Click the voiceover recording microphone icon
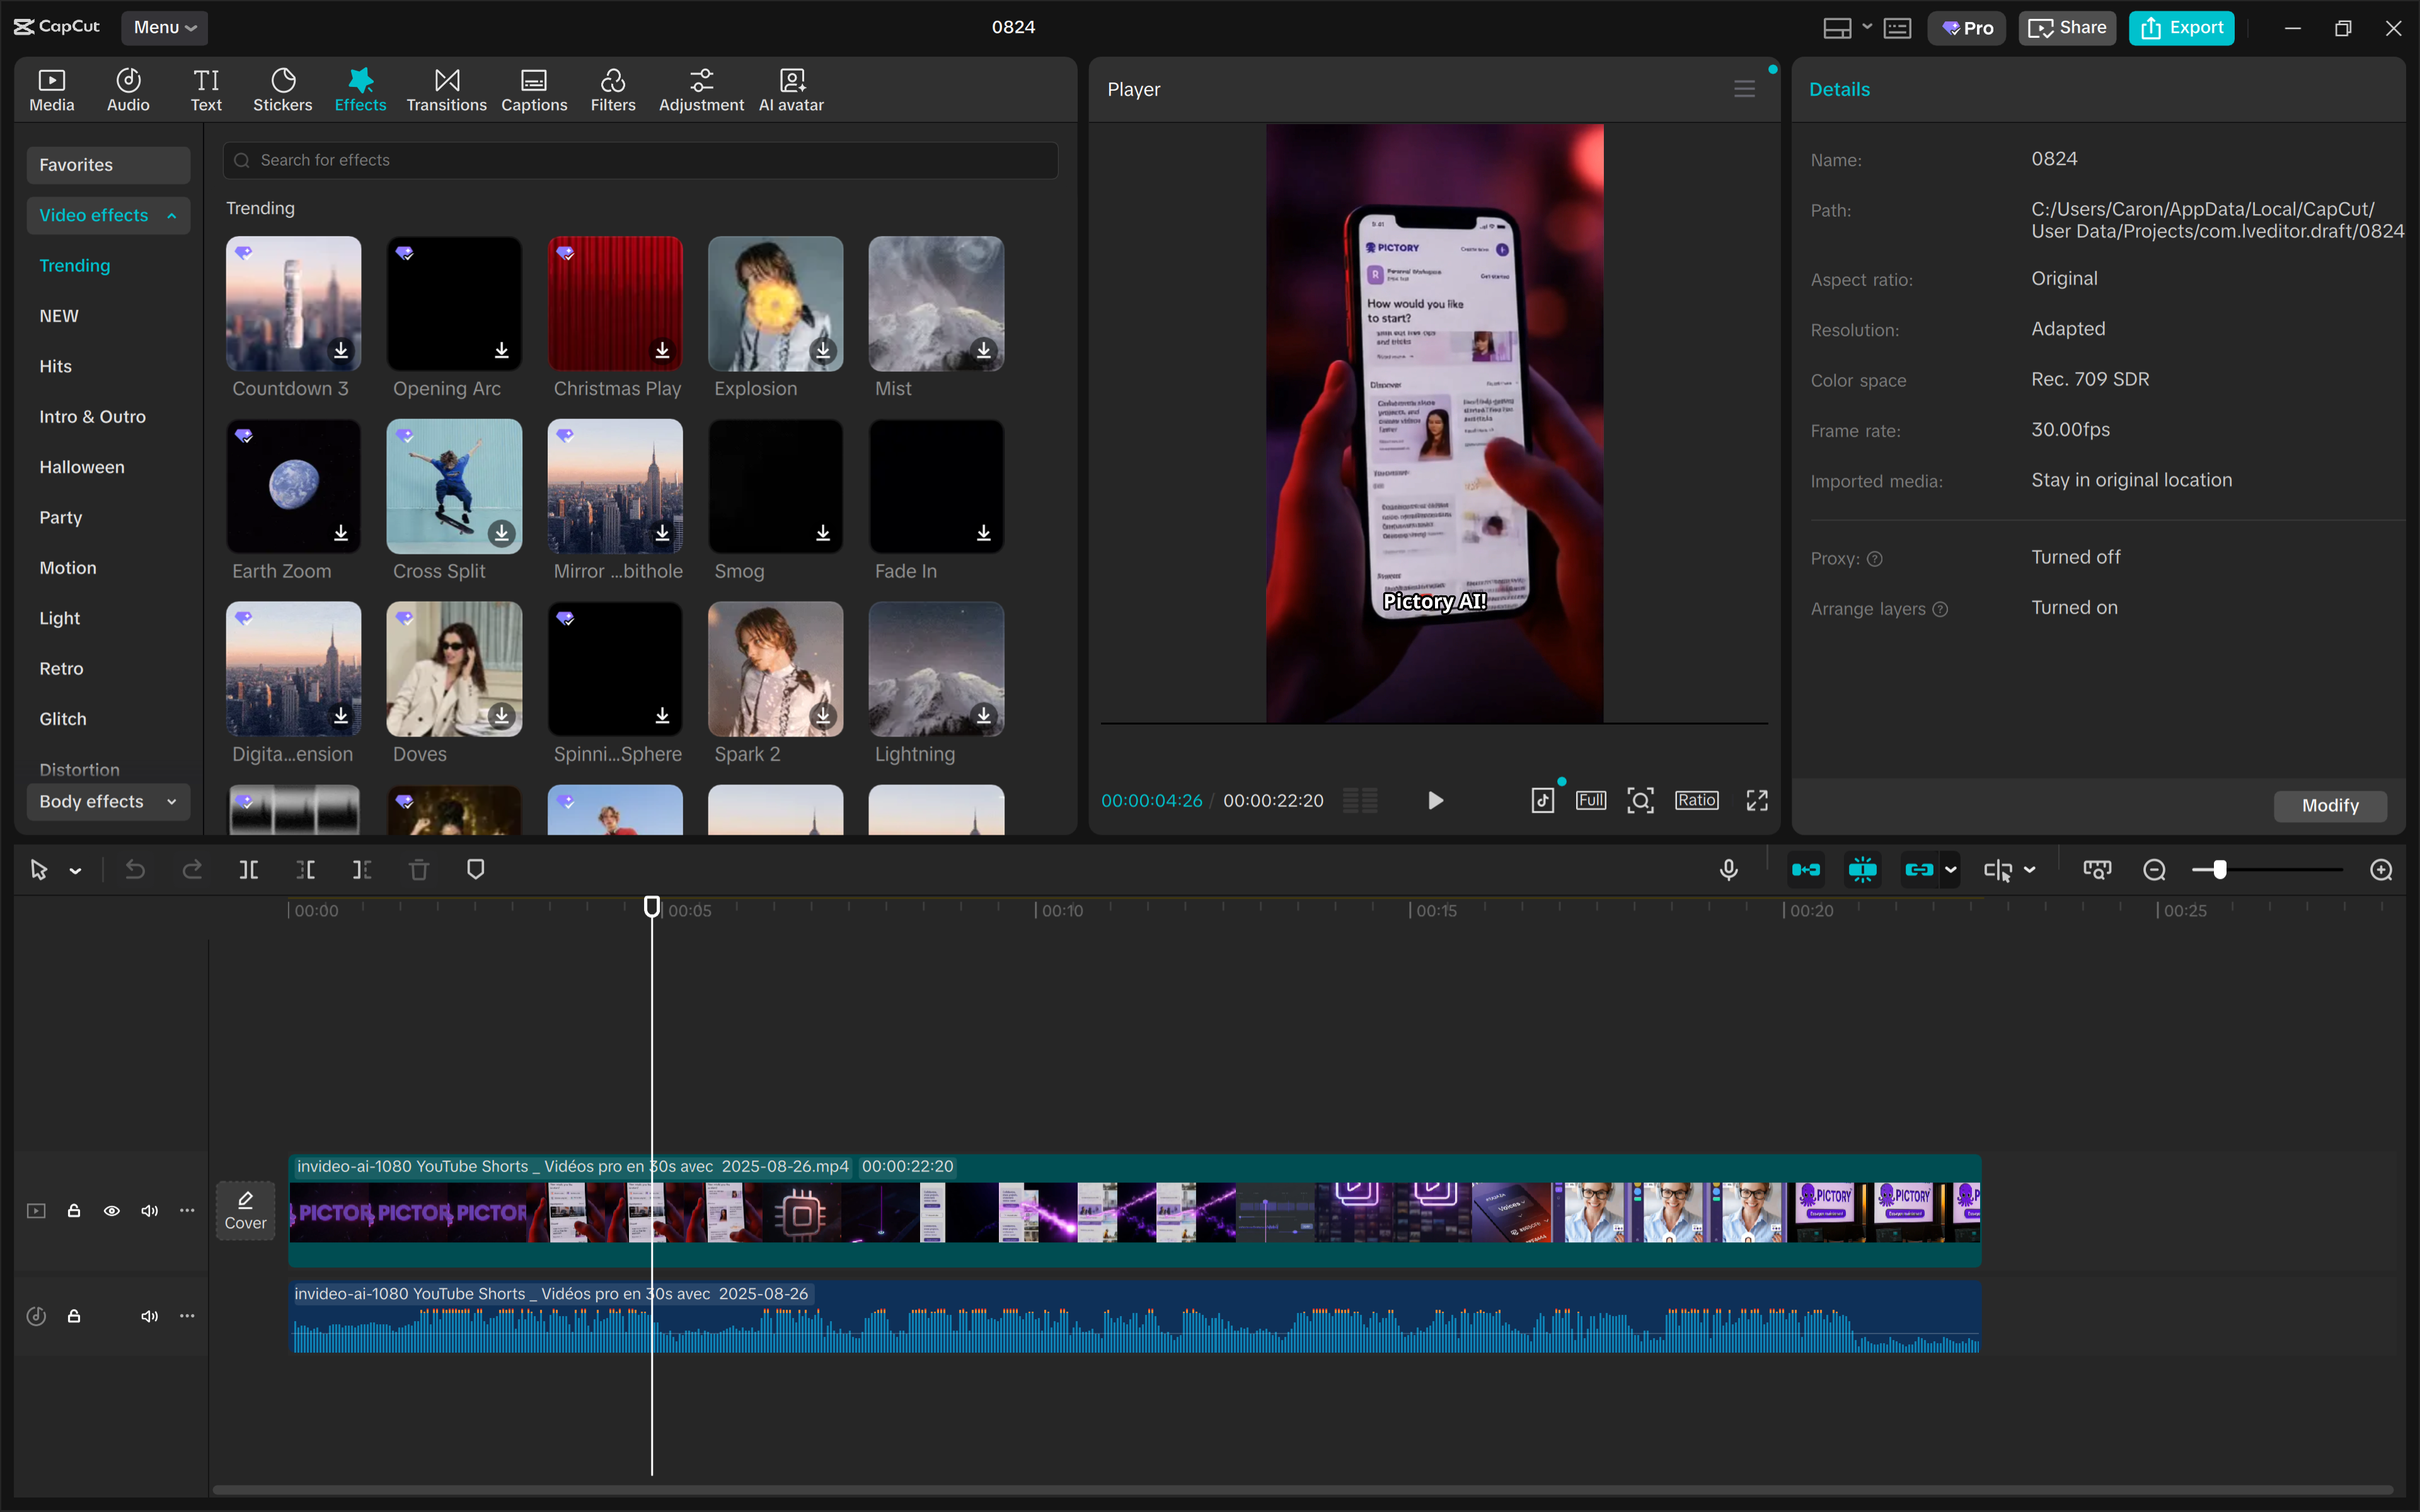 click(x=1729, y=870)
